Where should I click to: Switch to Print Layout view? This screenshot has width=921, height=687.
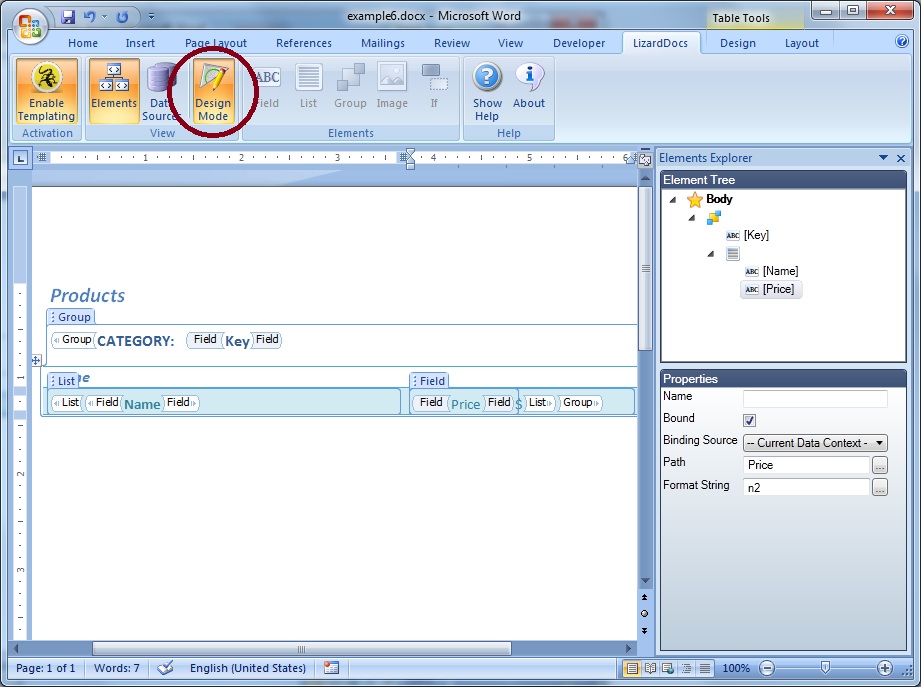632,668
